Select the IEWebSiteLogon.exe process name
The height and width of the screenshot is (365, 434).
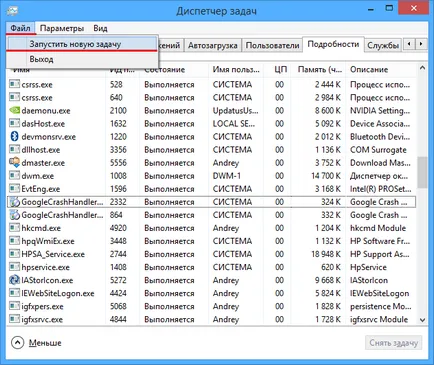click(x=58, y=293)
